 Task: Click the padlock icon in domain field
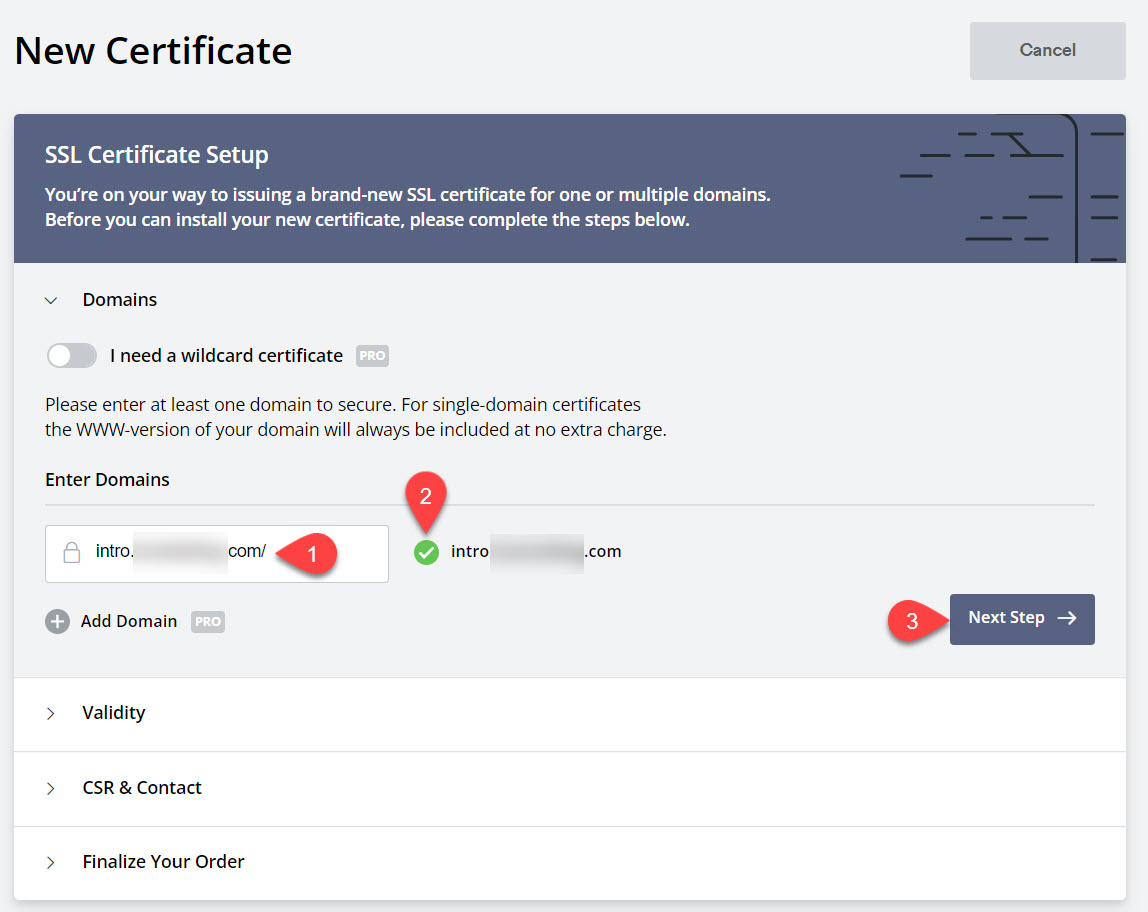pos(71,553)
